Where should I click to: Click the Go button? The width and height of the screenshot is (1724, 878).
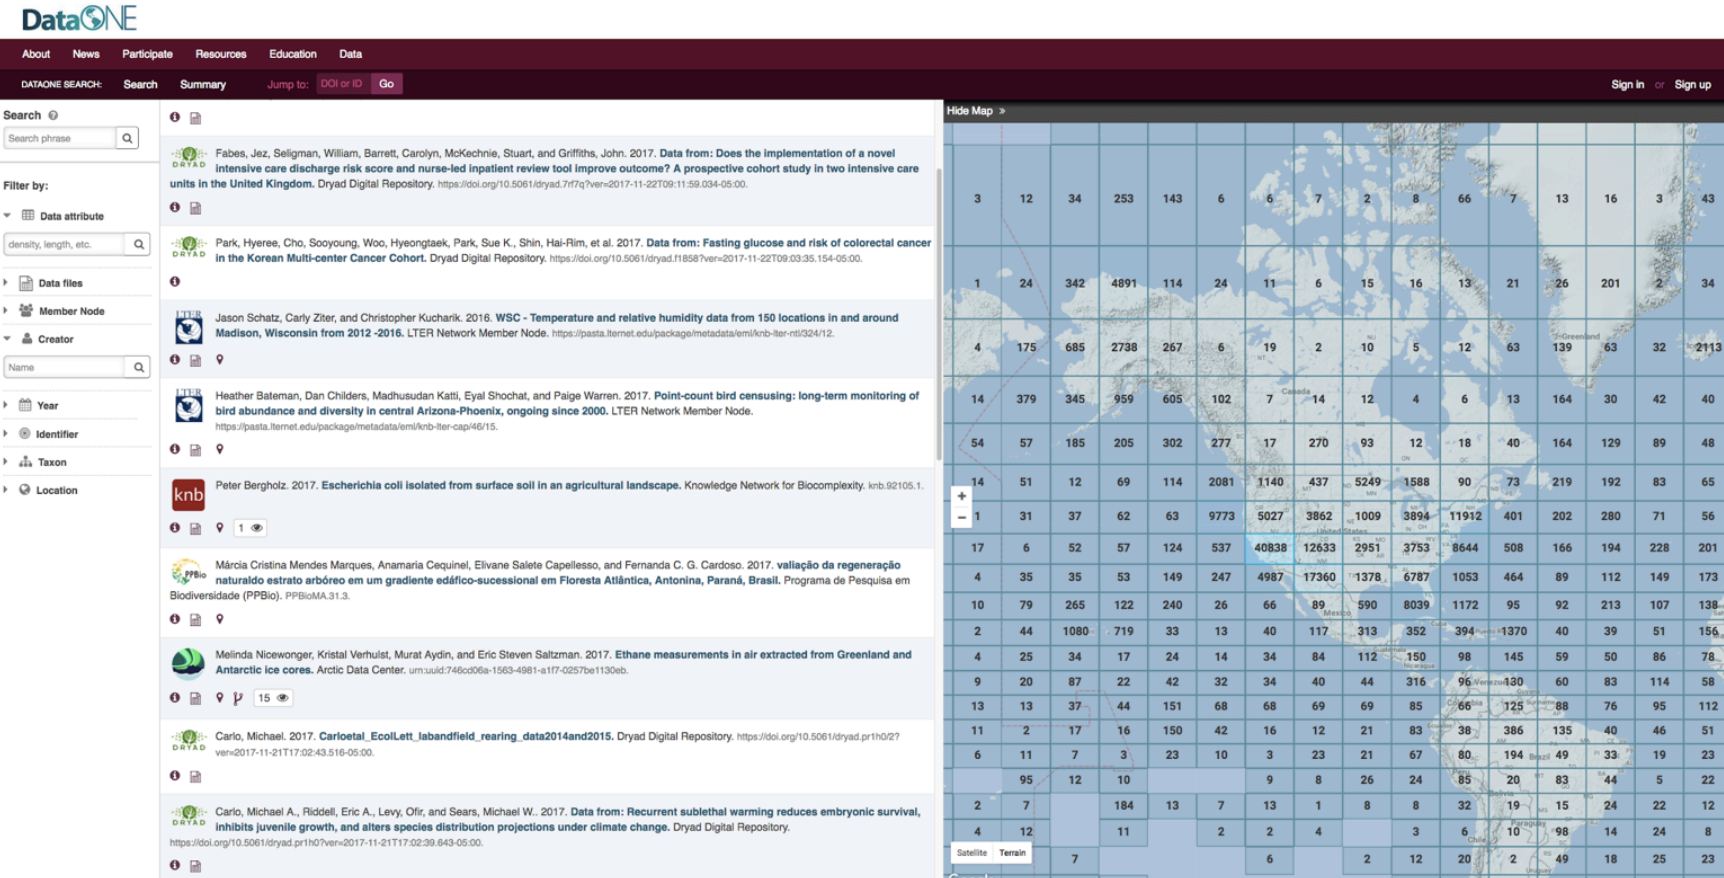pyautogui.click(x=386, y=84)
